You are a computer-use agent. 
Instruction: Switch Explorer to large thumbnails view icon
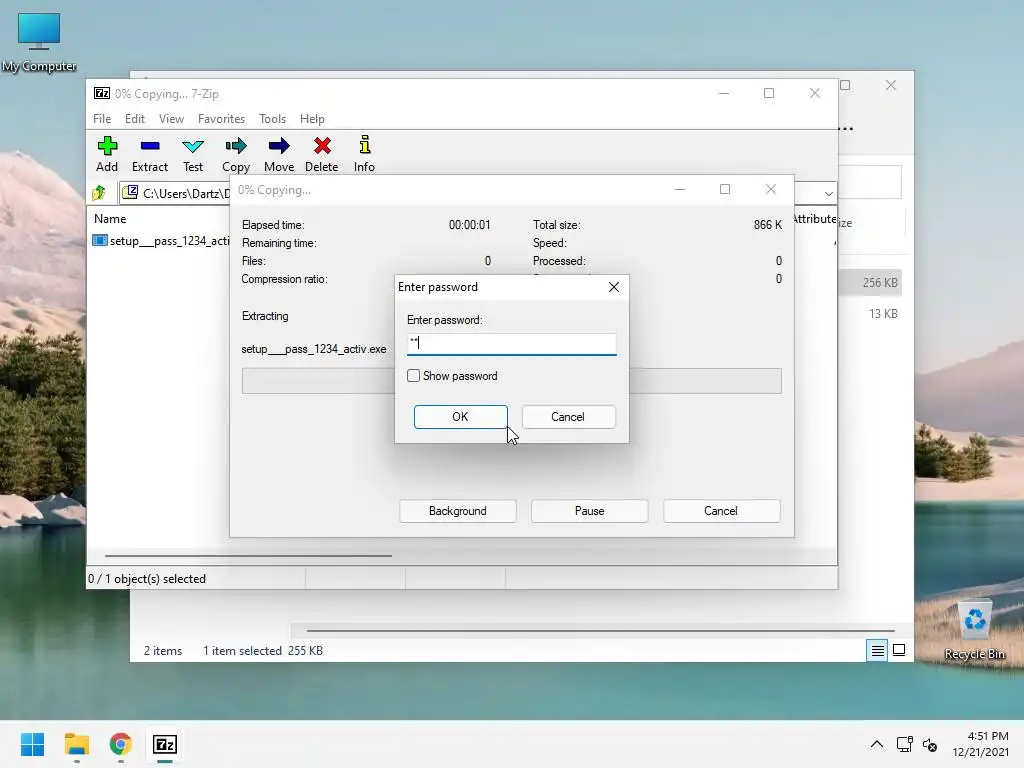coord(899,650)
